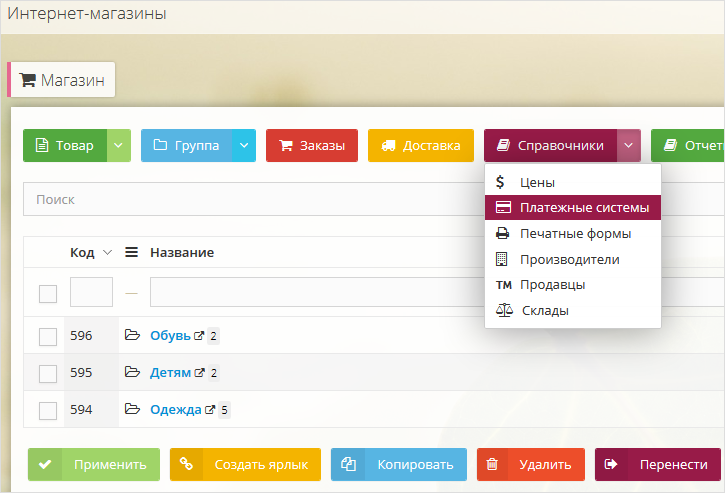This screenshot has width=725, height=493.
Task: Sort by the Код column header
Action: point(82,253)
